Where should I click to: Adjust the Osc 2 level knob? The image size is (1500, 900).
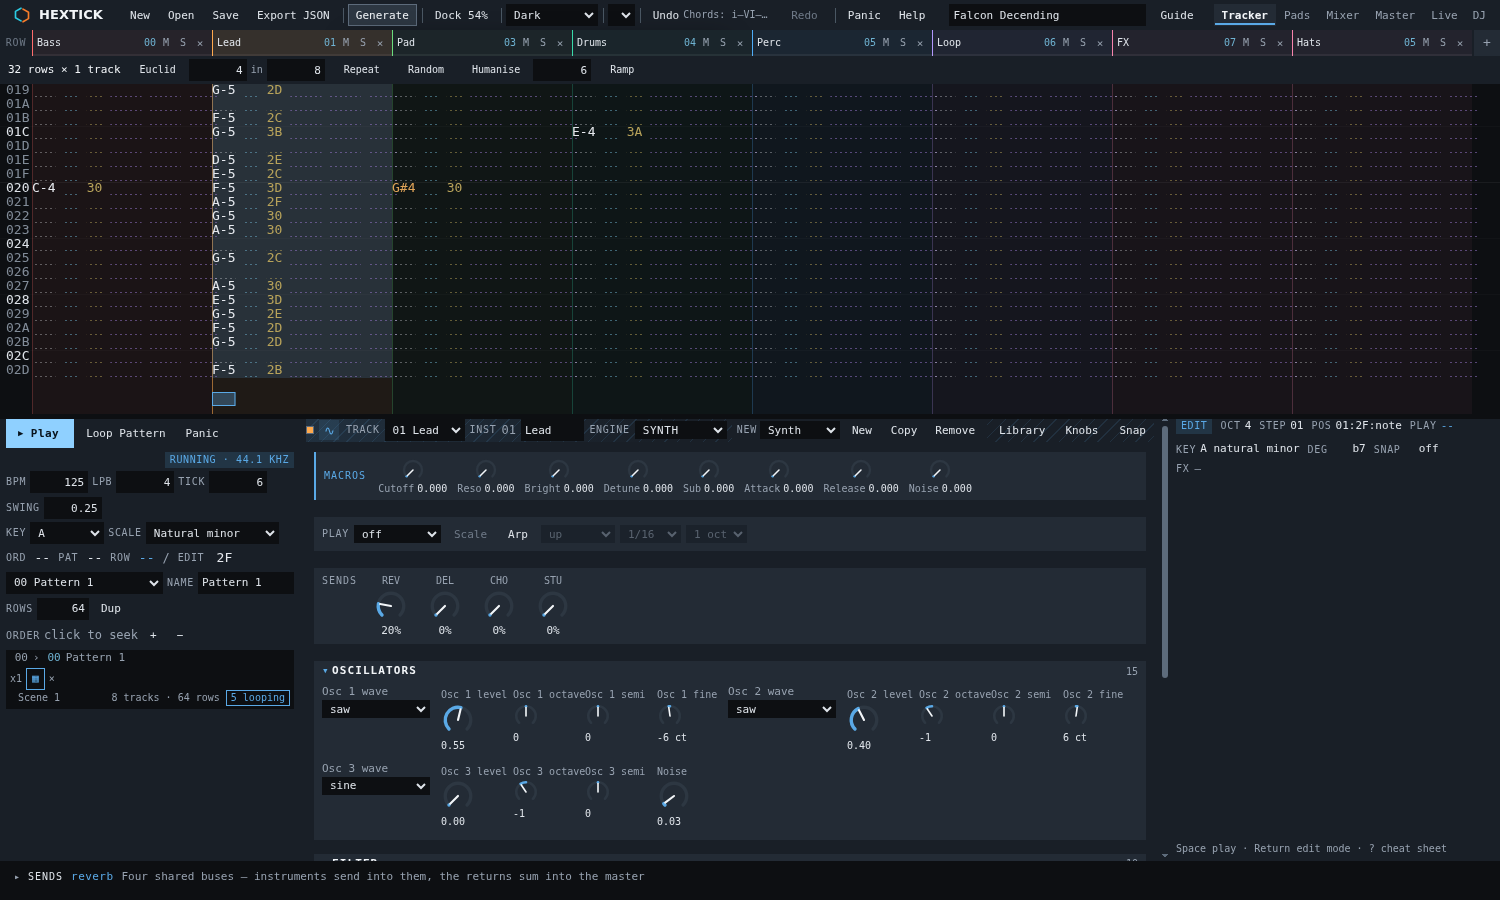pos(863,718)
